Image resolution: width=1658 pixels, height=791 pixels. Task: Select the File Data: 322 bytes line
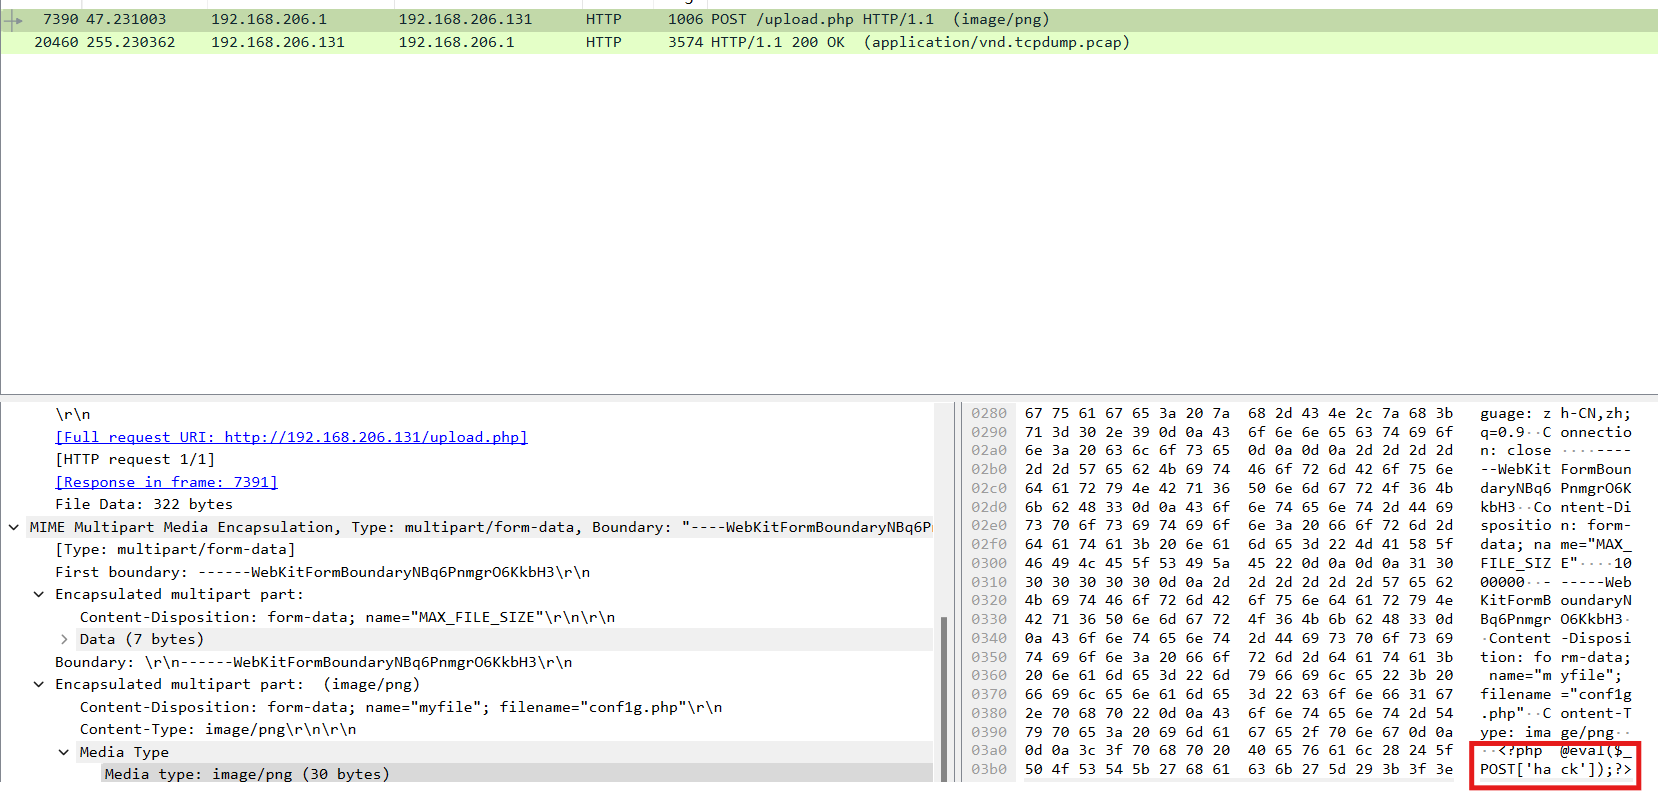[x=144, y=504]
